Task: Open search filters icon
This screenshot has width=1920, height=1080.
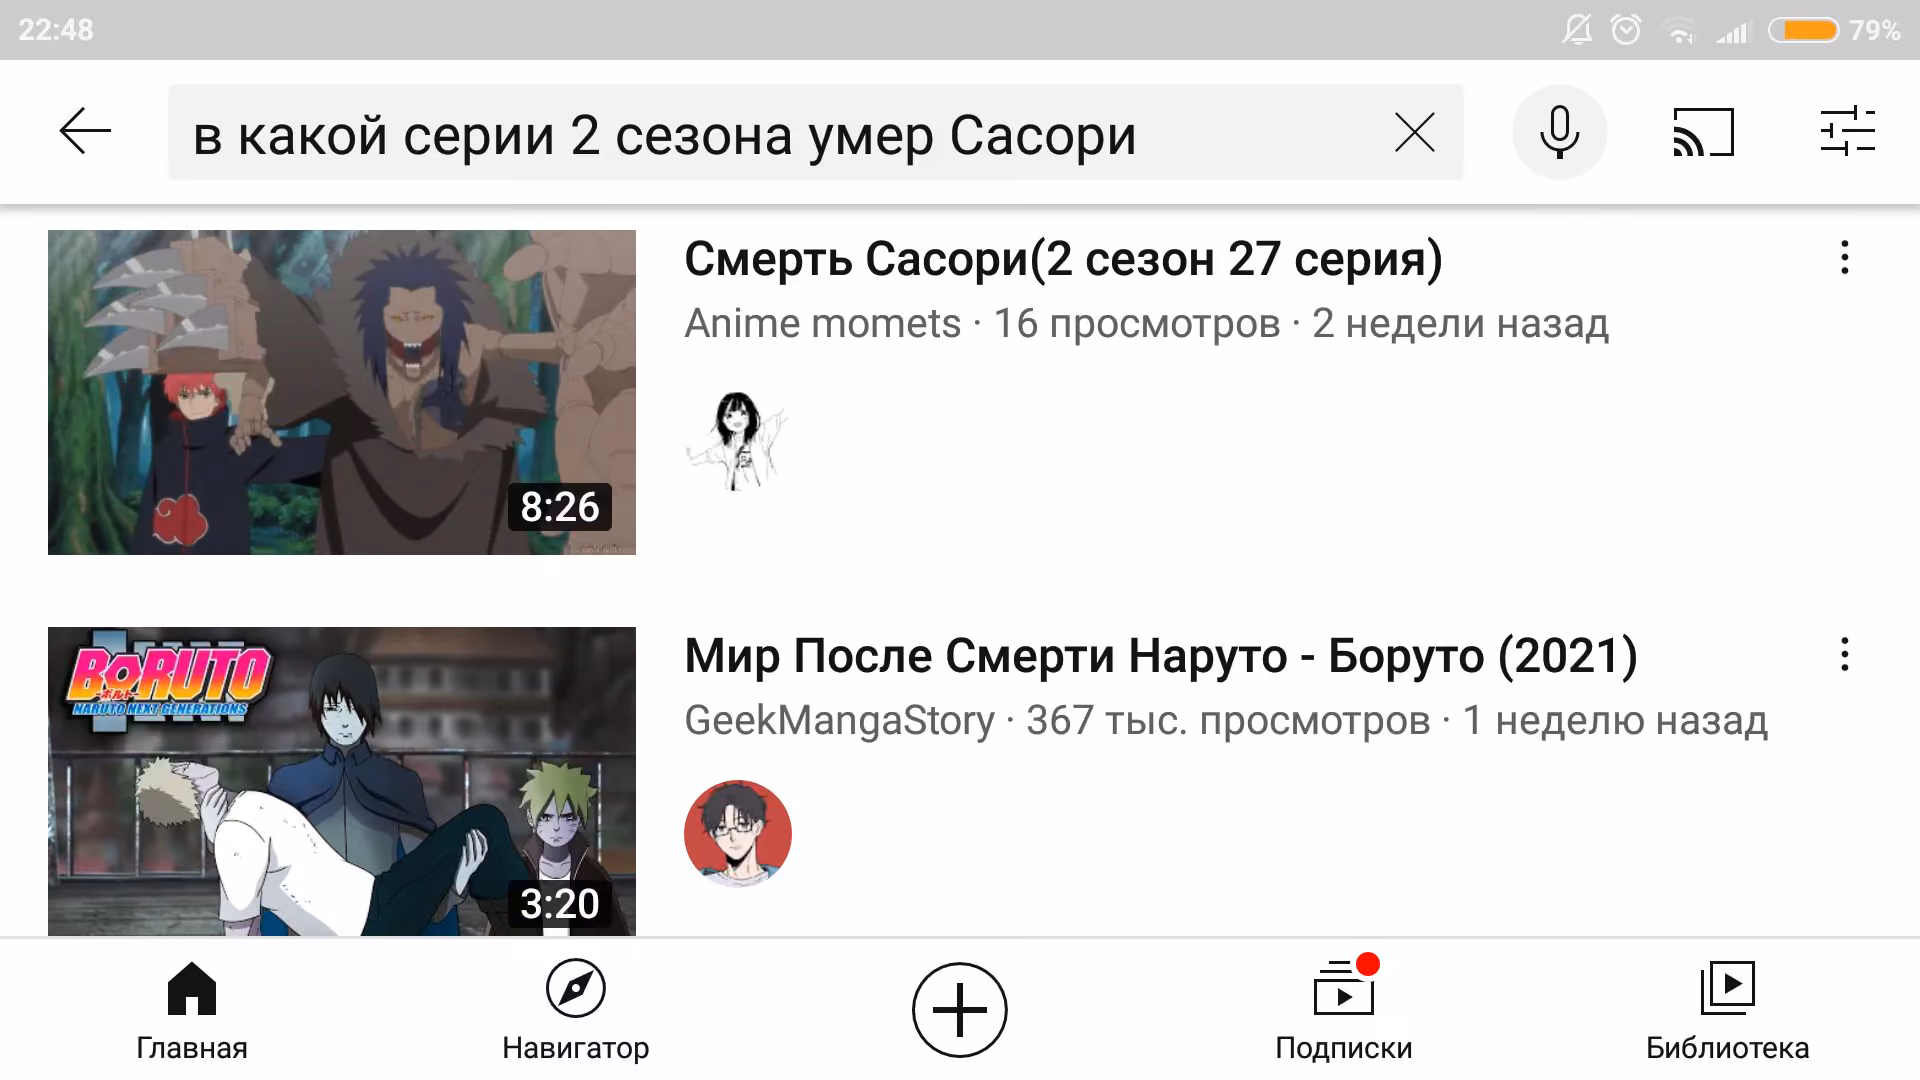Action: pyautogui.click(x=1847, y=131)
